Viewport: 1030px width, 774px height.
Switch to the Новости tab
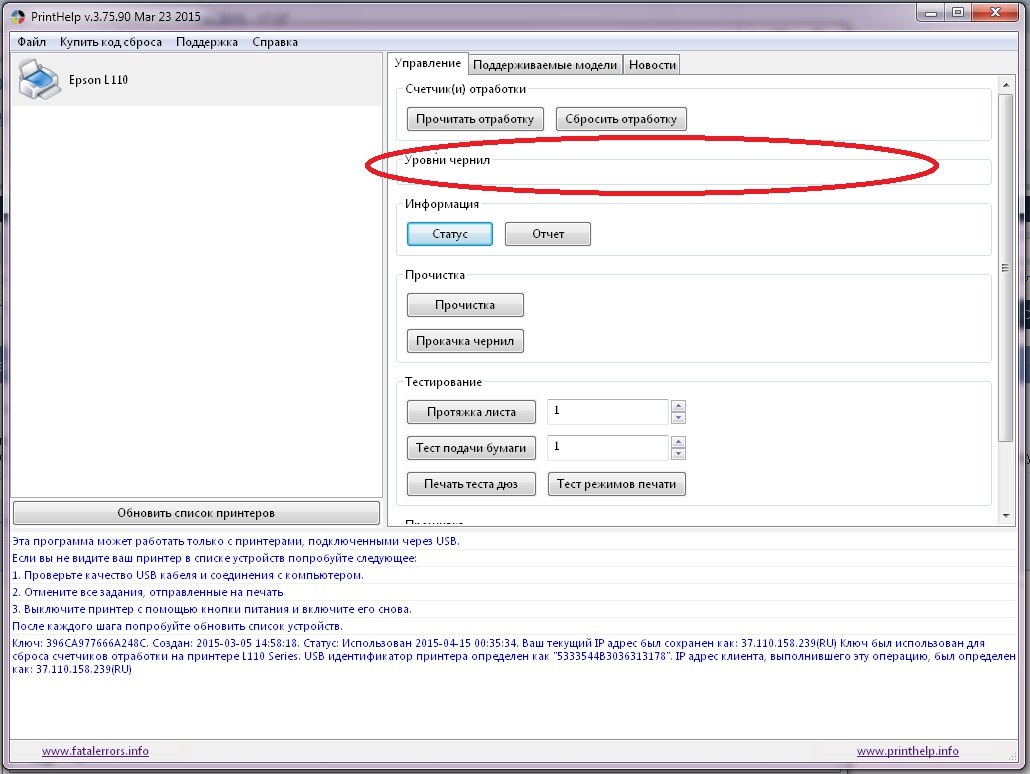coord(652,64)
